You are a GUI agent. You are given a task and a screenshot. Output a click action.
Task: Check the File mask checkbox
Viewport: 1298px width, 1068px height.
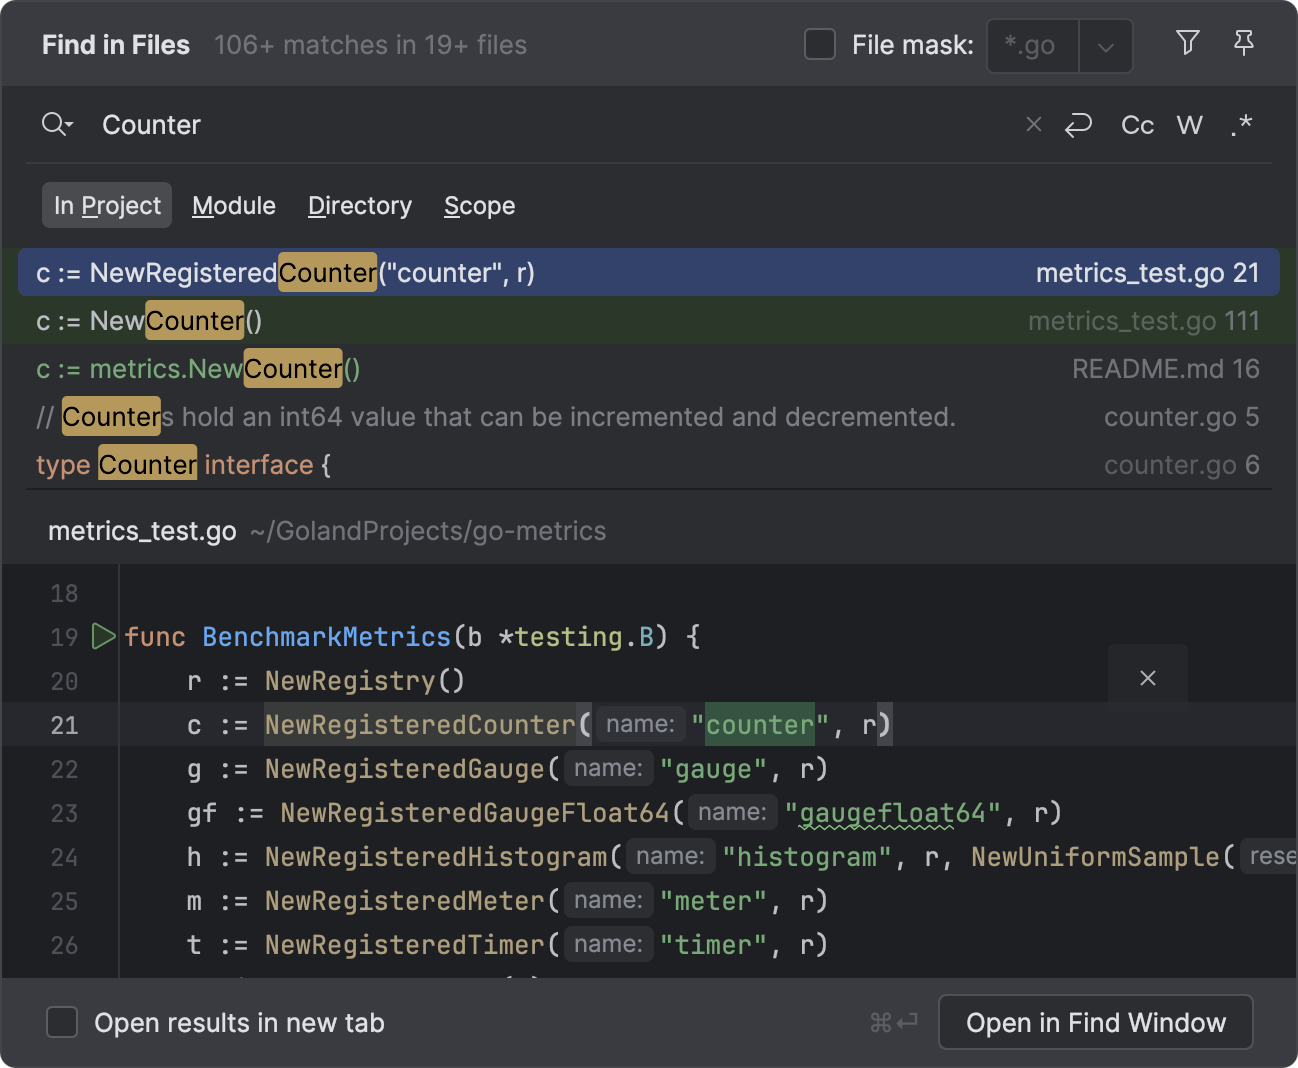click(x=820, y=44)
